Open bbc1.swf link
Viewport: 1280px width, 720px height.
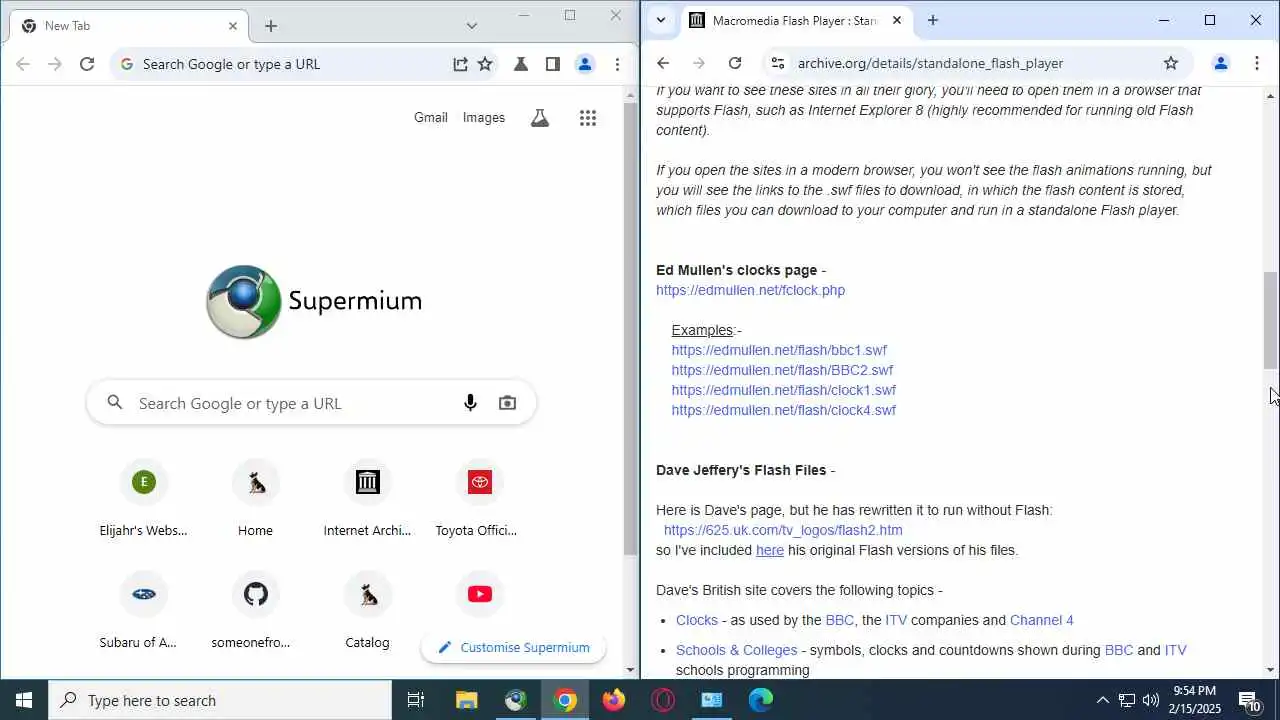point(779,350)
